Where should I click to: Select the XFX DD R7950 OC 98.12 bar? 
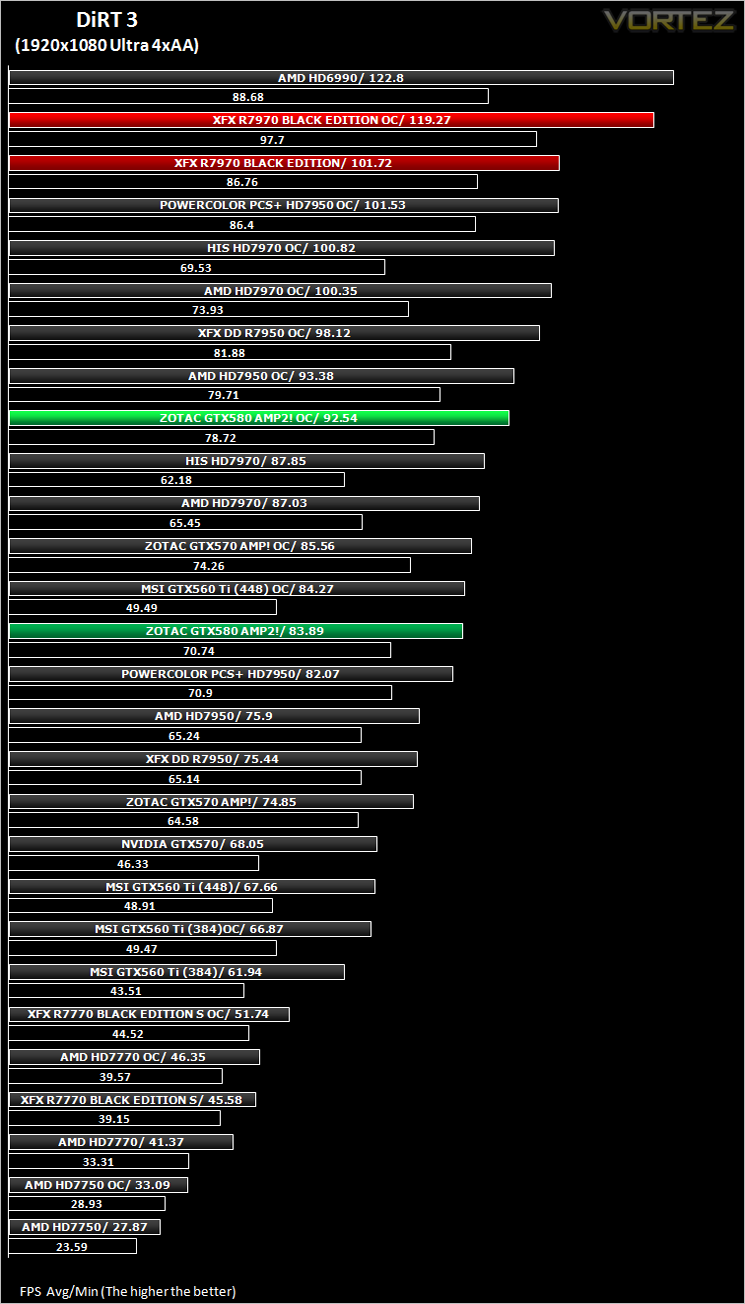(x=275, y=333)
